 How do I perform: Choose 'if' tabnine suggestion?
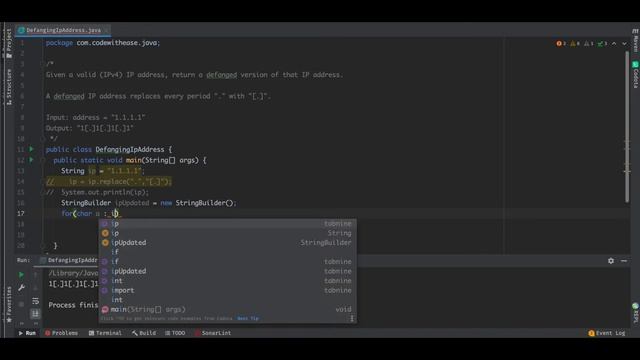tap(228, 262)
